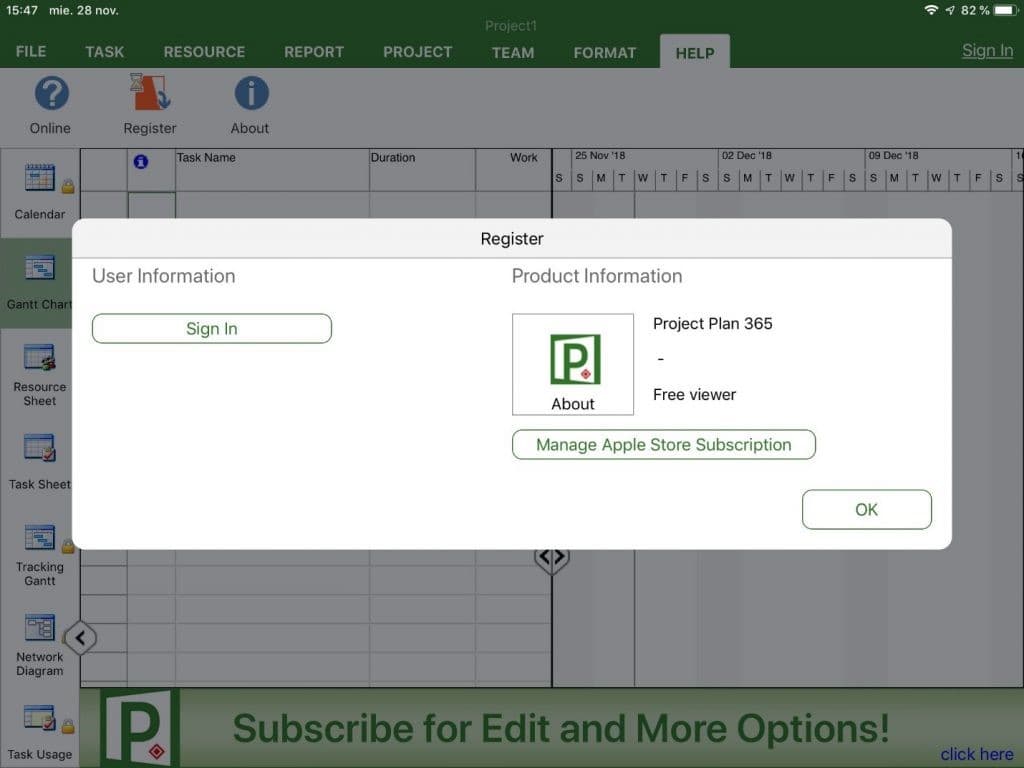This screenshot has height=768, width=1024.
Task: Open the Tracking Gantt view
Action: 39,550
